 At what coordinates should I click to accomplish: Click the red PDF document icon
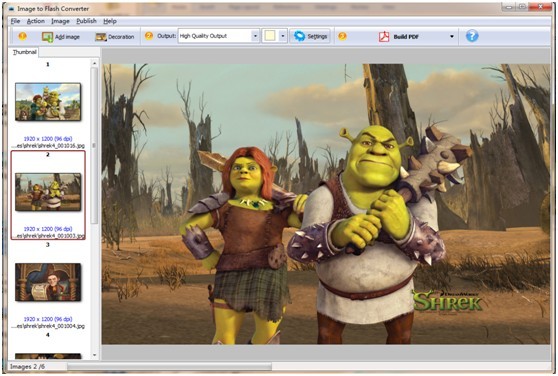click(384, 37)
